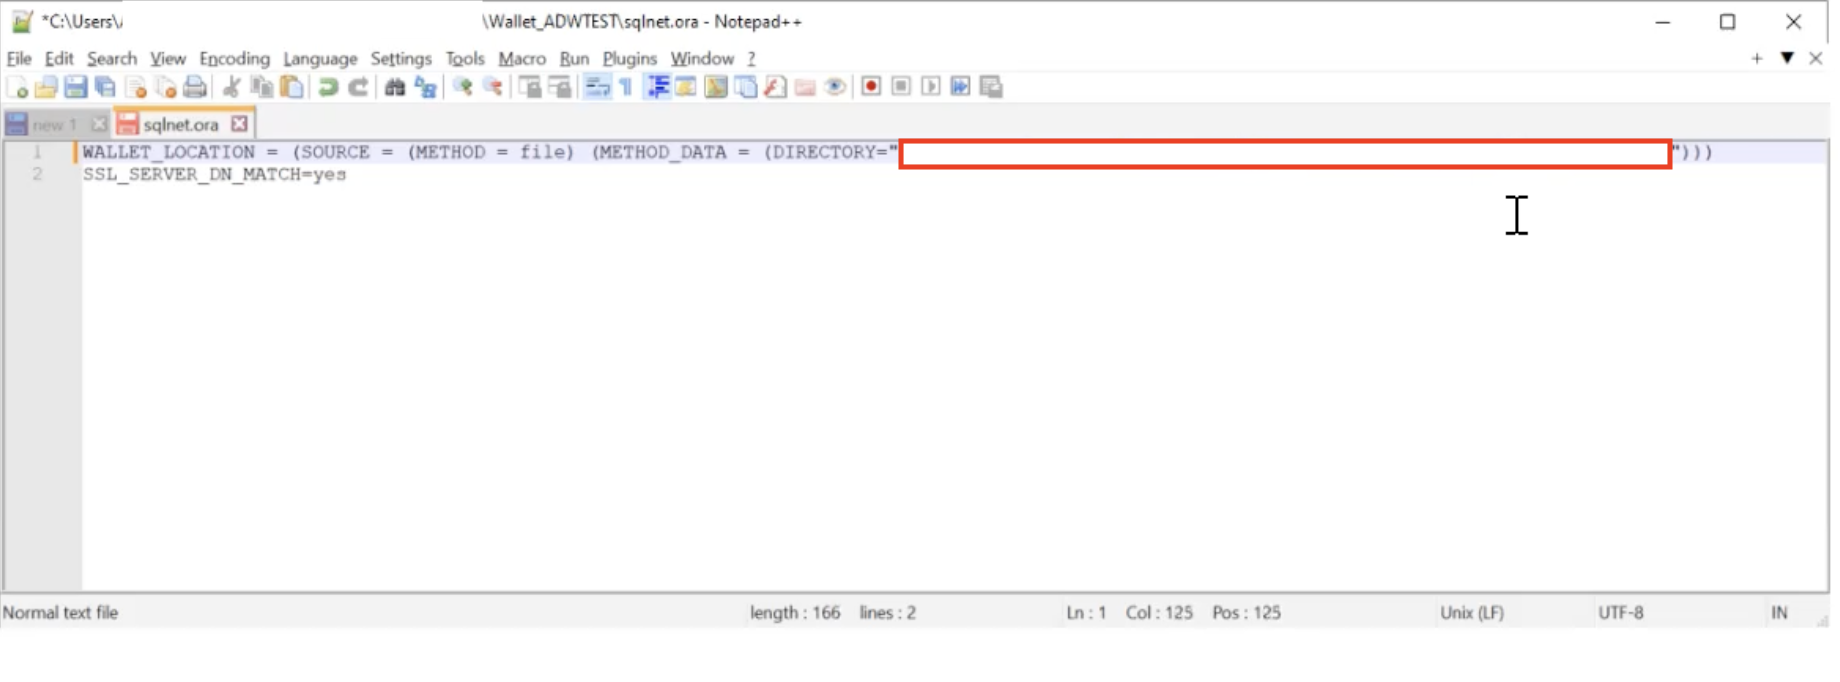
Task: Open the Search menu
Action: pyautogui.click(x=112, y=58)
